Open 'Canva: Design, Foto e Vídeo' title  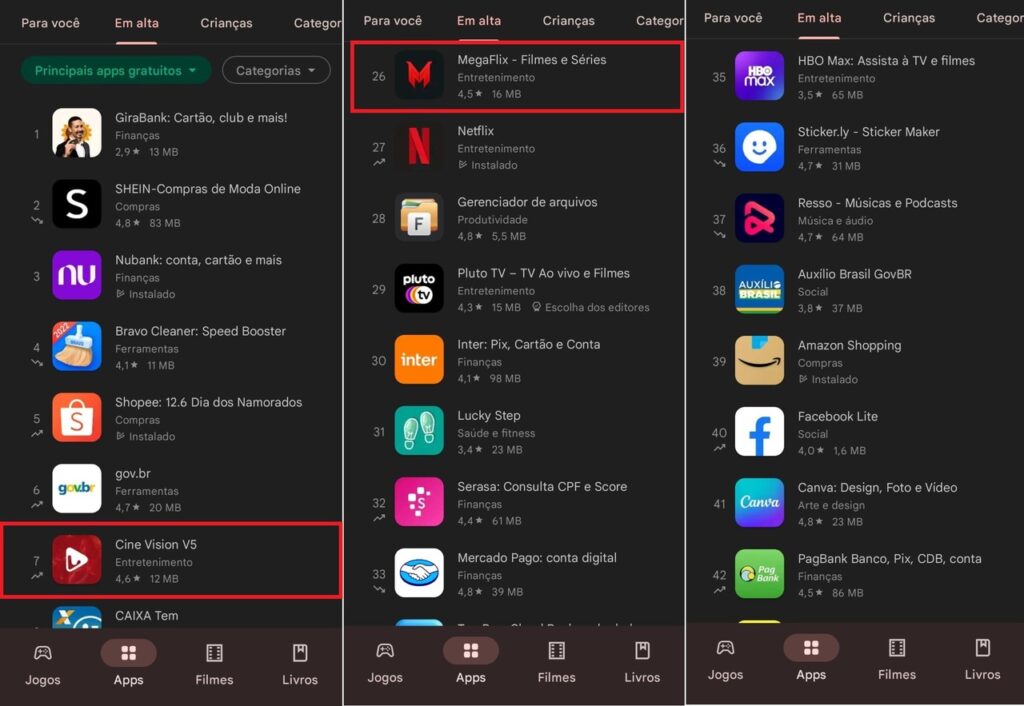877,488
